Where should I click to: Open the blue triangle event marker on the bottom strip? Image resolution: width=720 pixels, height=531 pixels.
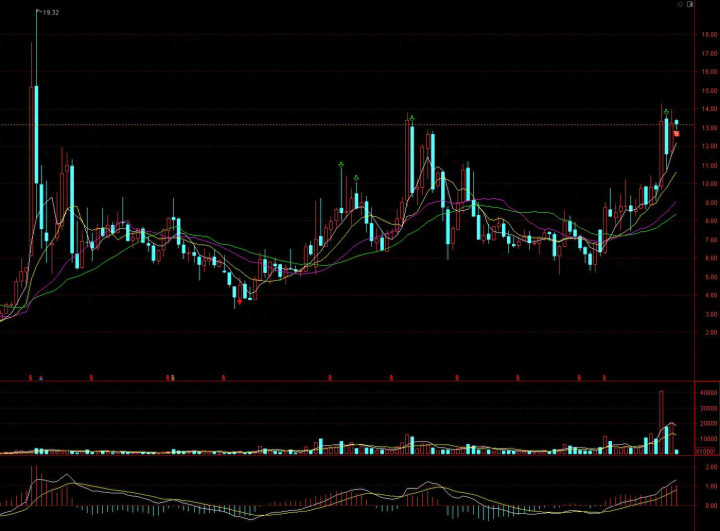click(41, 378)
